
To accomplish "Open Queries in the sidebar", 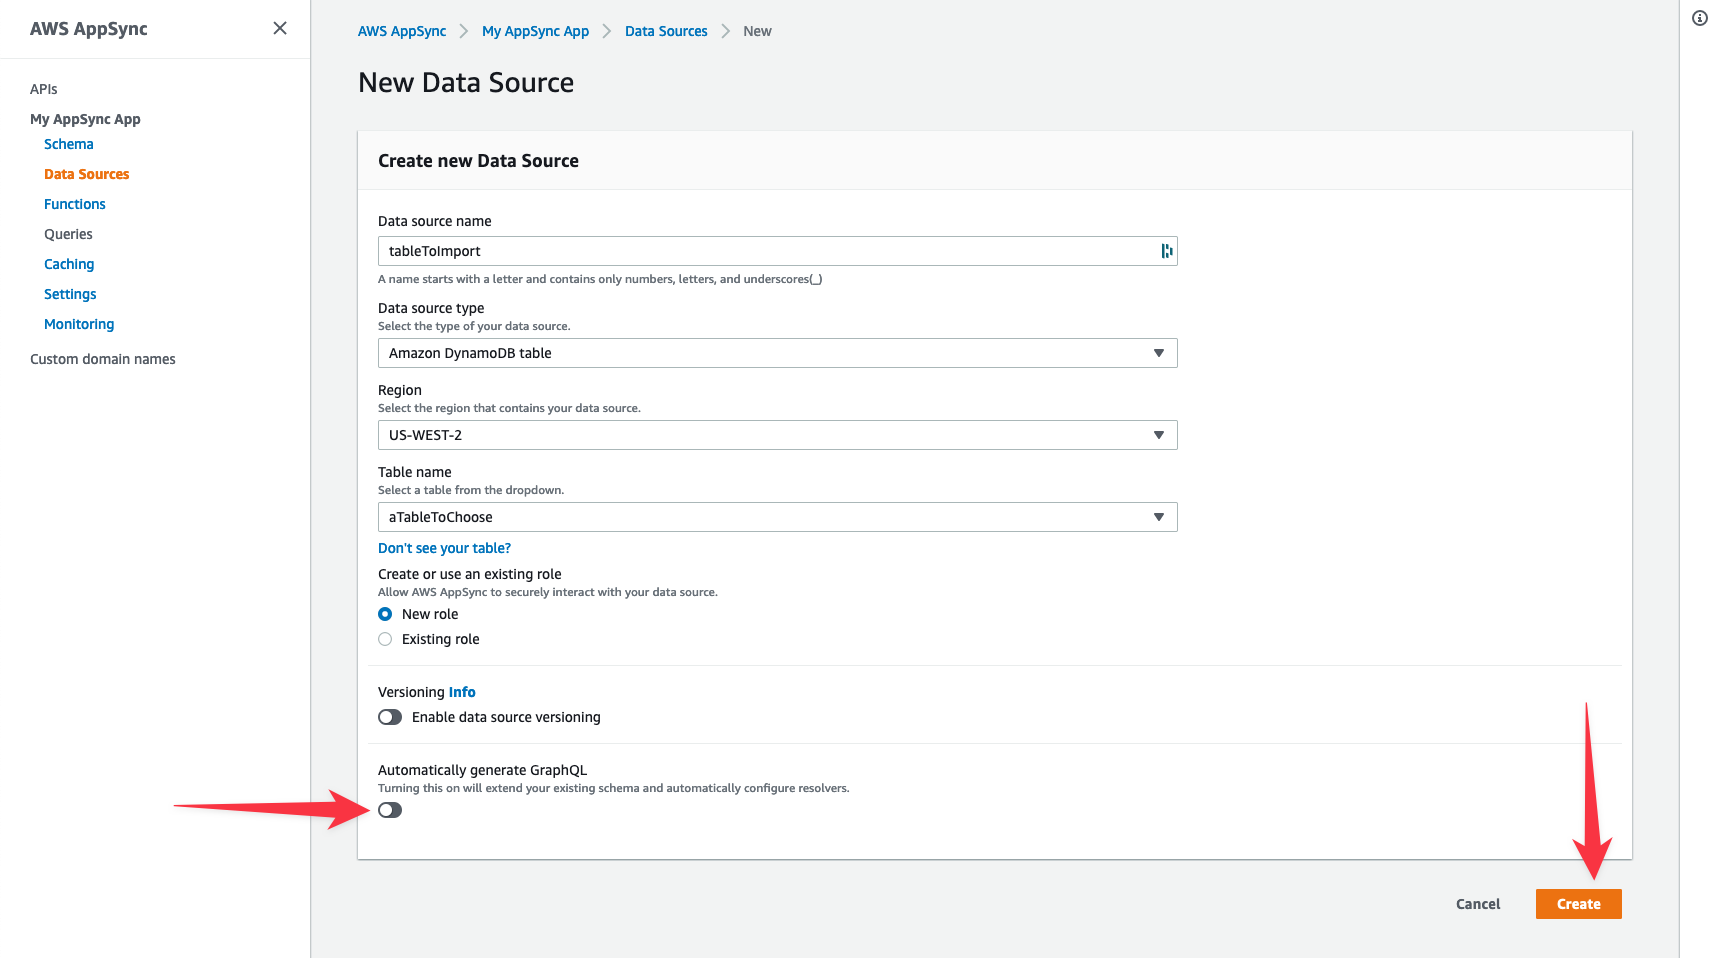I will [68, 234].
